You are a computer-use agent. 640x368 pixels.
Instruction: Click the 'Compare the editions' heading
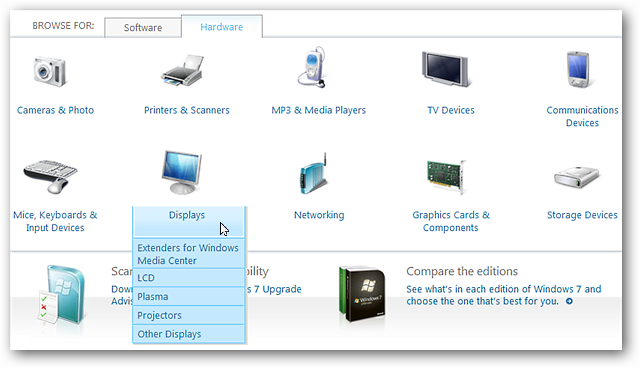462,271
